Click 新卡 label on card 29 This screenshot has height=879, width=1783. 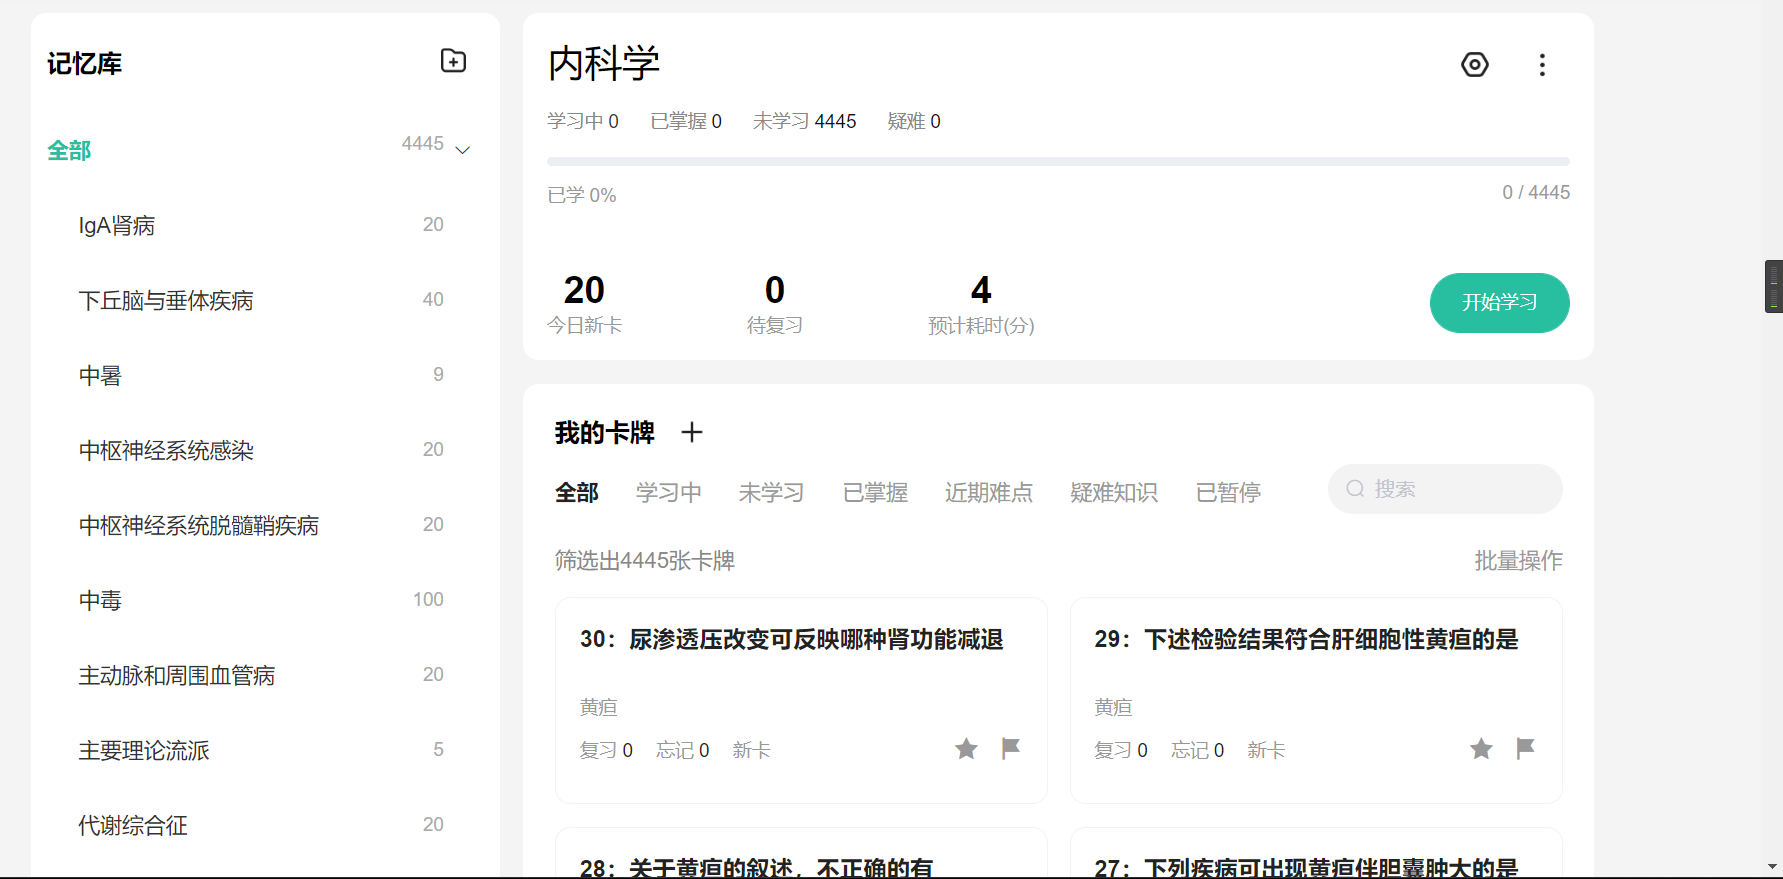click(x=1266, y=750)
